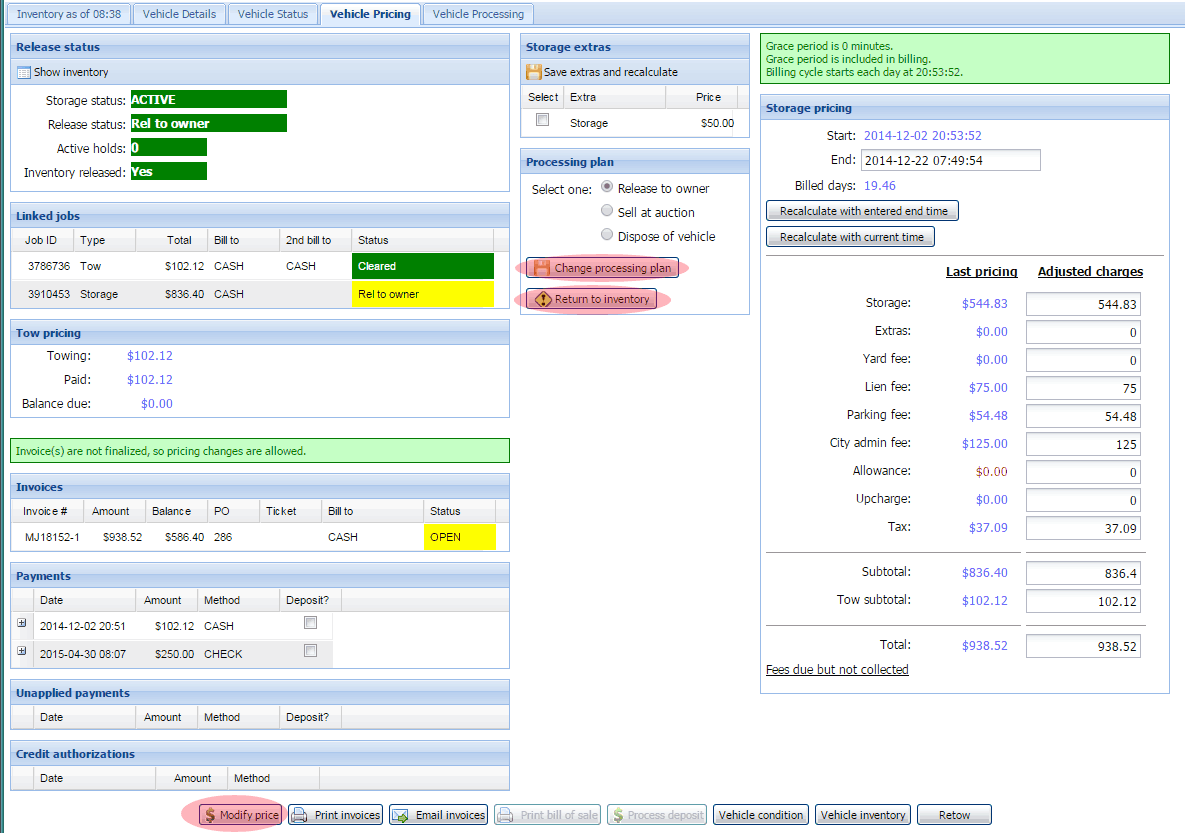Check Deposit box for the CHECK payment

(310, 651)
